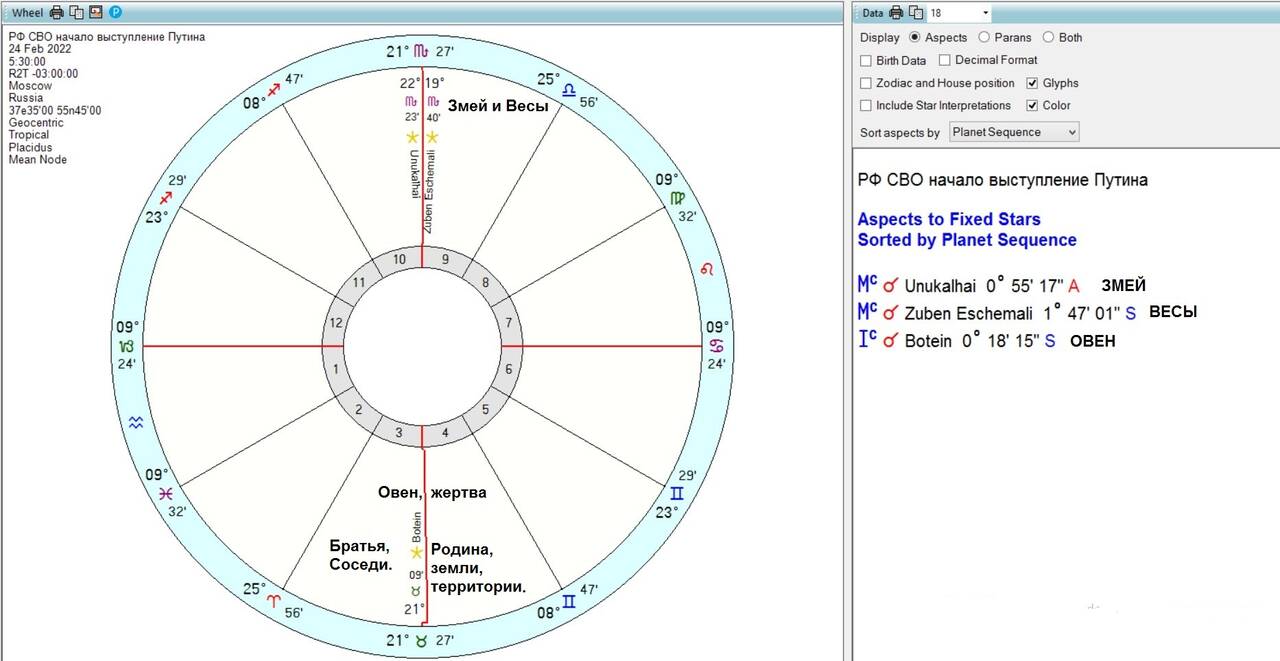Print the Wheel chart using printer icon
Screen dimensions: 1280x661
click(57, 12)
